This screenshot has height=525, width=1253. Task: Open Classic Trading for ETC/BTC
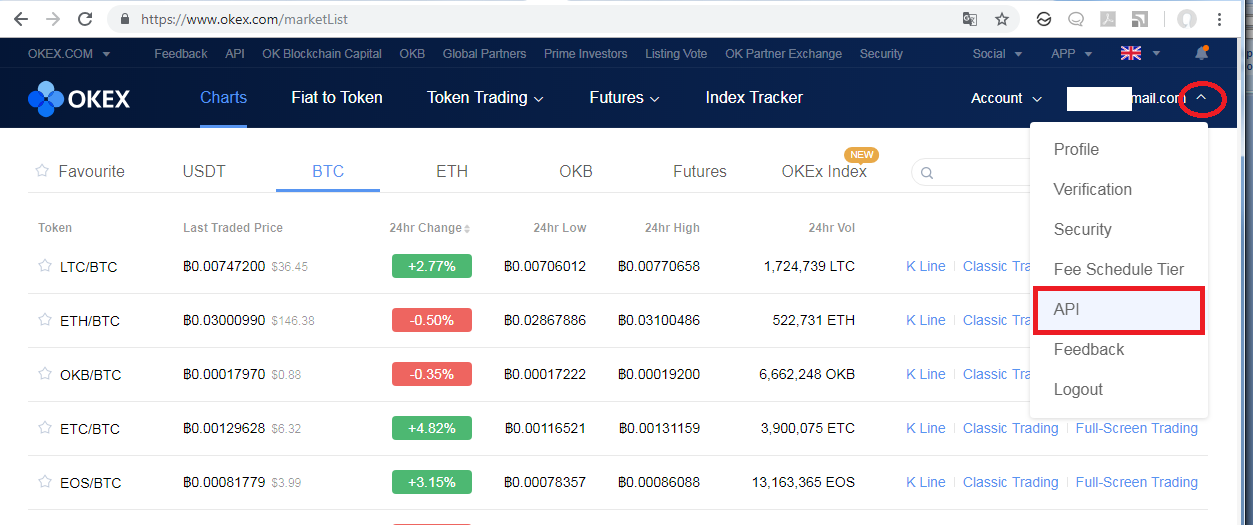pyautogui.click(x=1010, y=428)
